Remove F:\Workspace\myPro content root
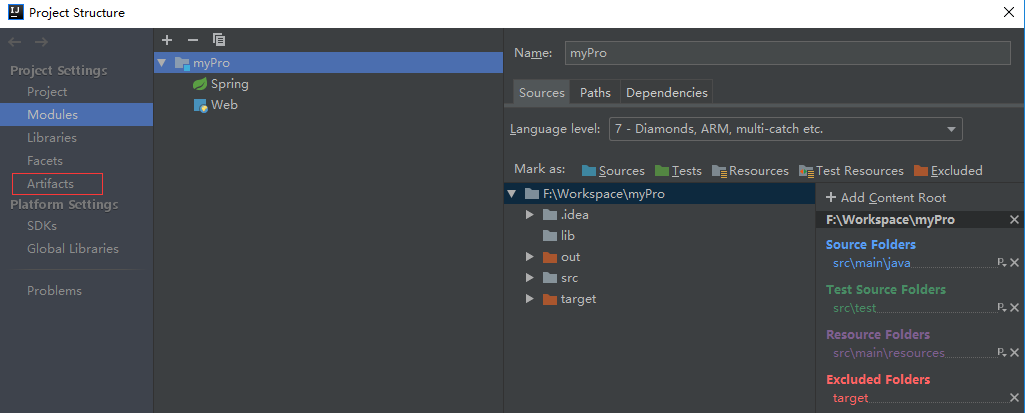The height and width of the screenshot is (413, 1025). (1015, 220)
